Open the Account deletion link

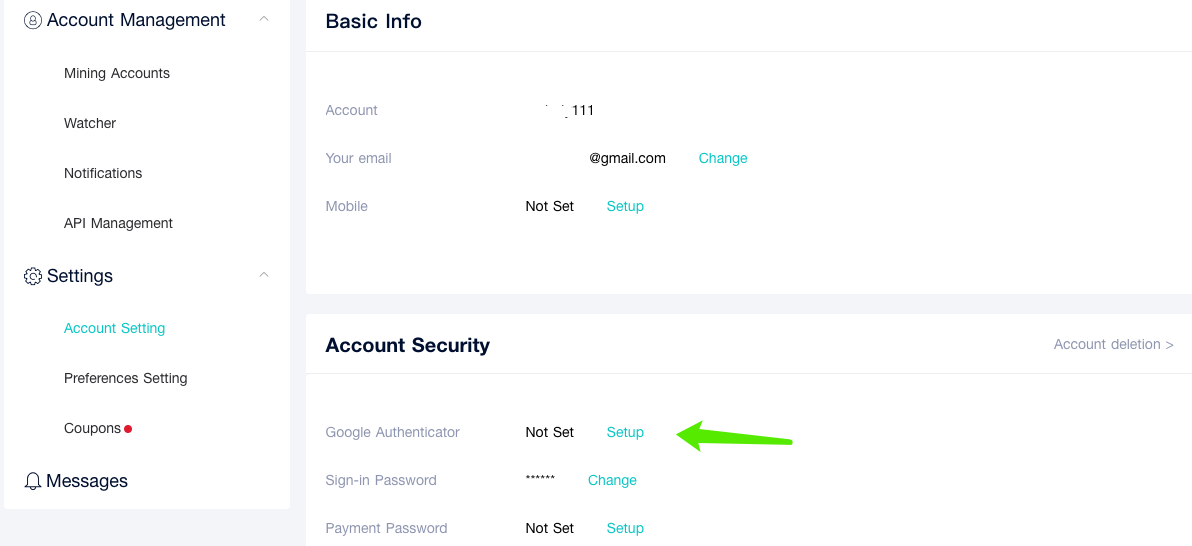click(1114, 344)
